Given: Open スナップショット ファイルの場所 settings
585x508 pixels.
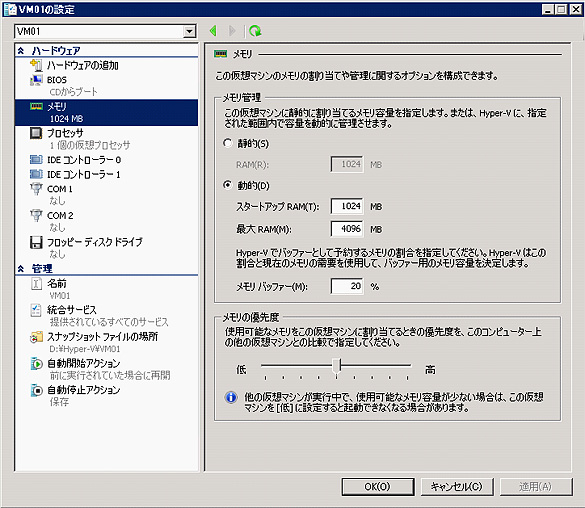Looking at the screenshot, I should 102,336.
